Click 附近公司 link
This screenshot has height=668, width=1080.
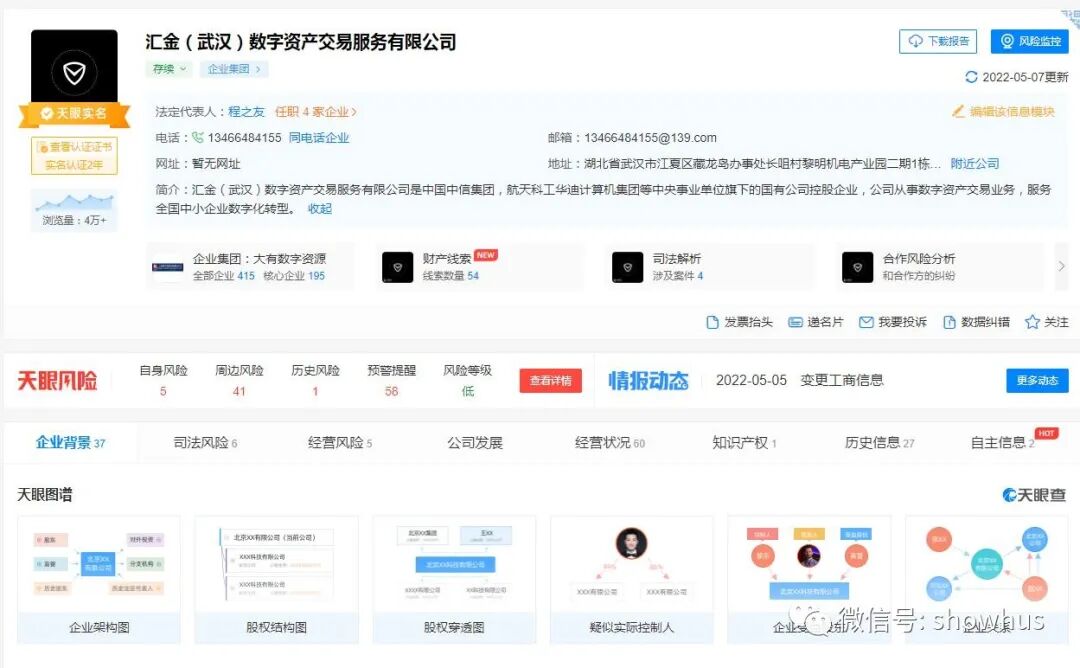pos(974,164)
